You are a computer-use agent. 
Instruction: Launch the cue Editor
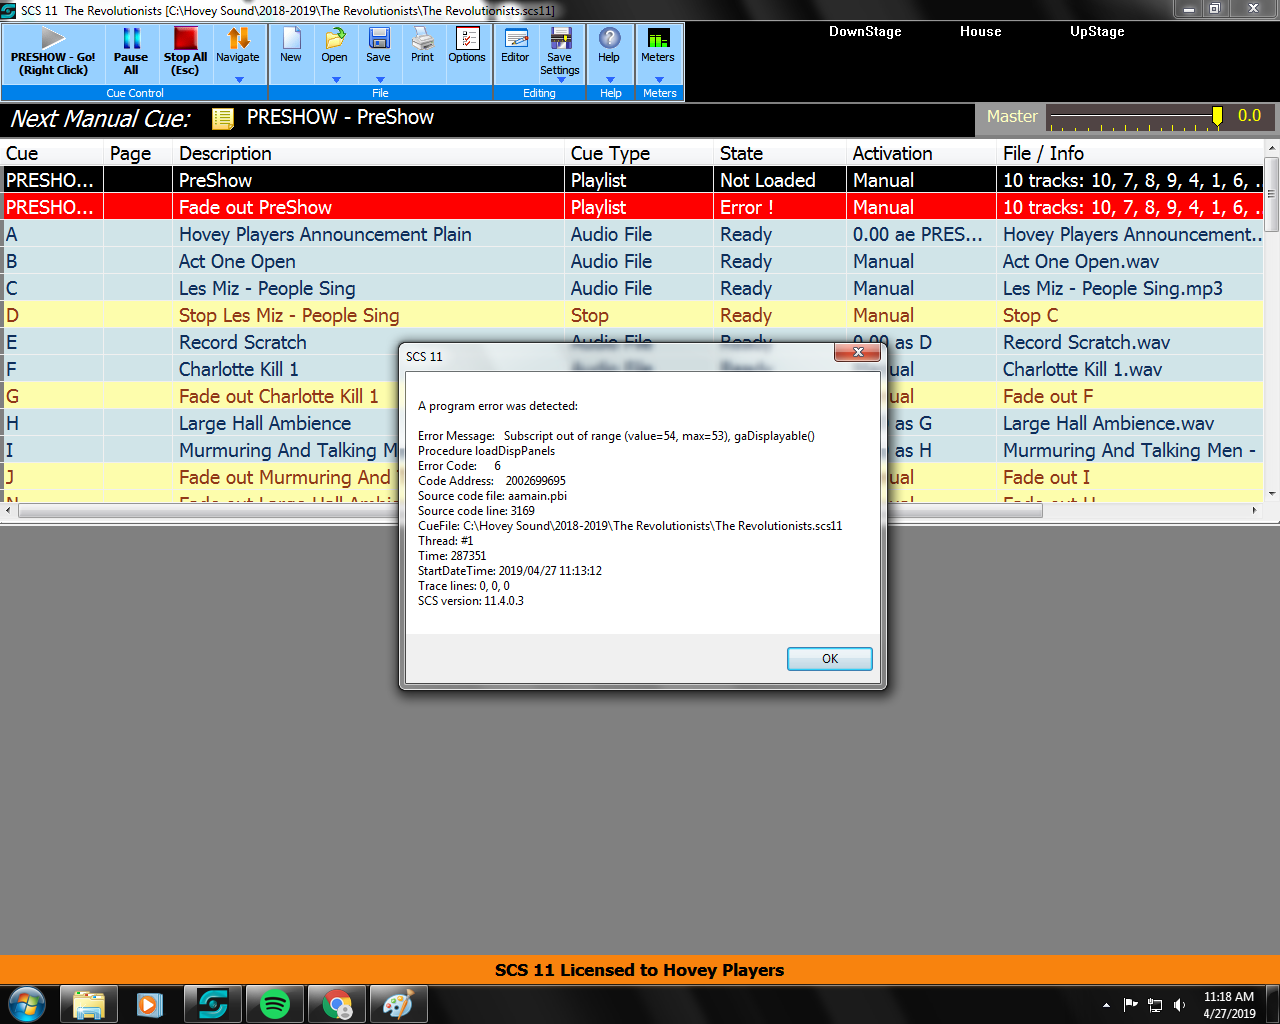click(x=516, y=40)
